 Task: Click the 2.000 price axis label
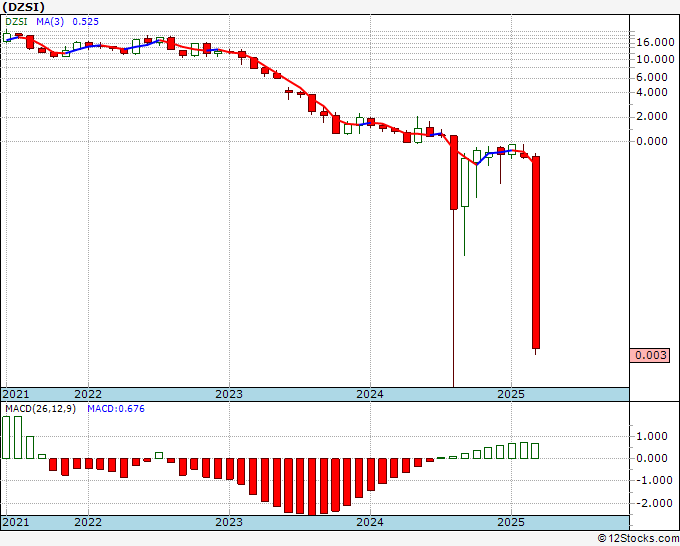[x=652, y=116]
